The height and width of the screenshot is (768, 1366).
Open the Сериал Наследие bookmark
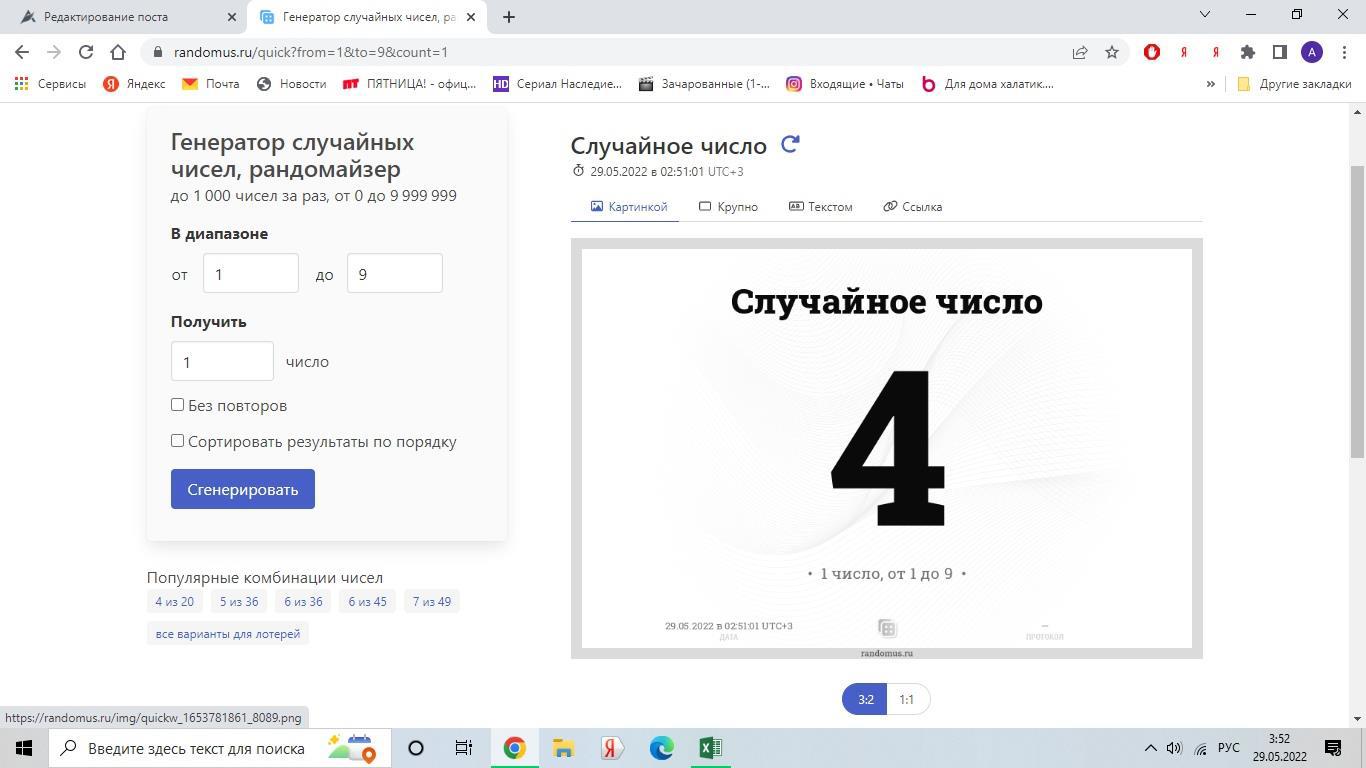tap(557, 84)
